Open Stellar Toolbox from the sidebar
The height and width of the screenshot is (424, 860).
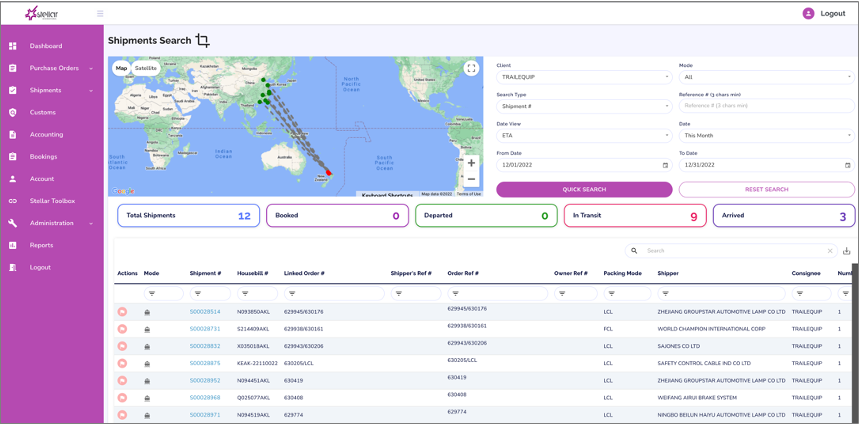coord(52,201)
